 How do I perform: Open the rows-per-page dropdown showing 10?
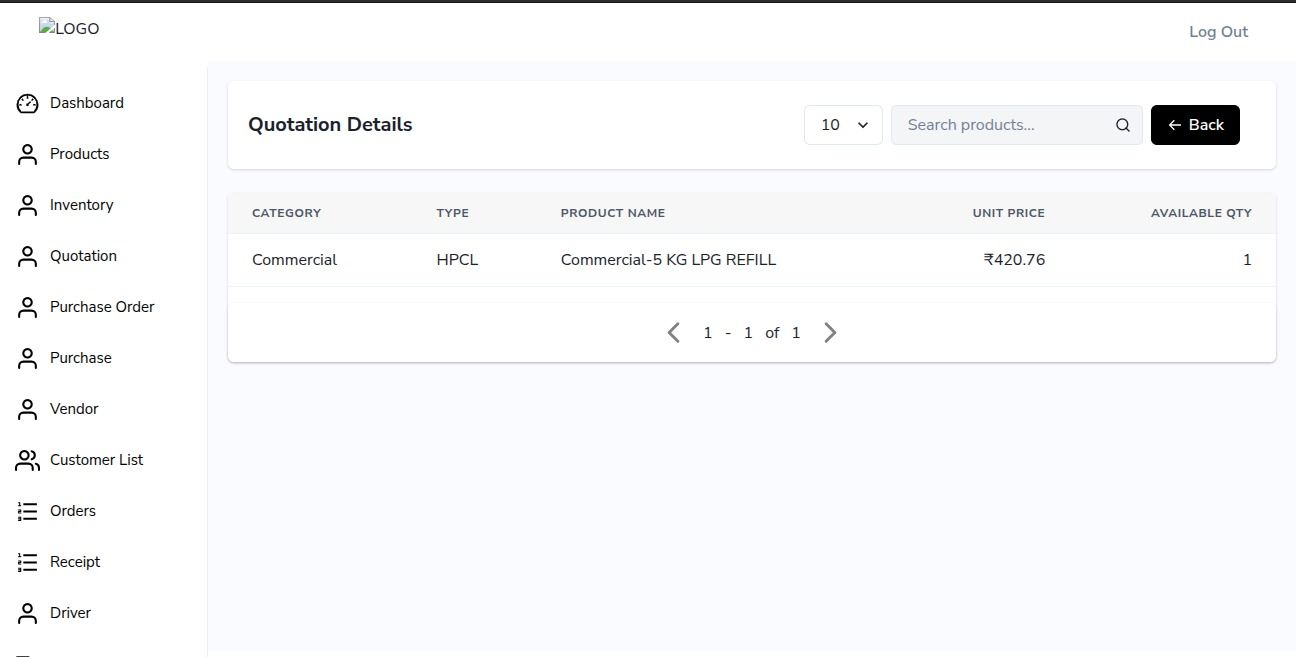pos(843,125)
